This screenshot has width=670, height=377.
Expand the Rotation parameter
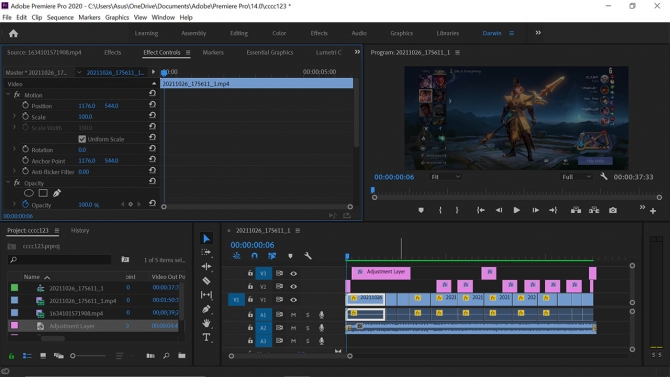(x=14, y=149)
